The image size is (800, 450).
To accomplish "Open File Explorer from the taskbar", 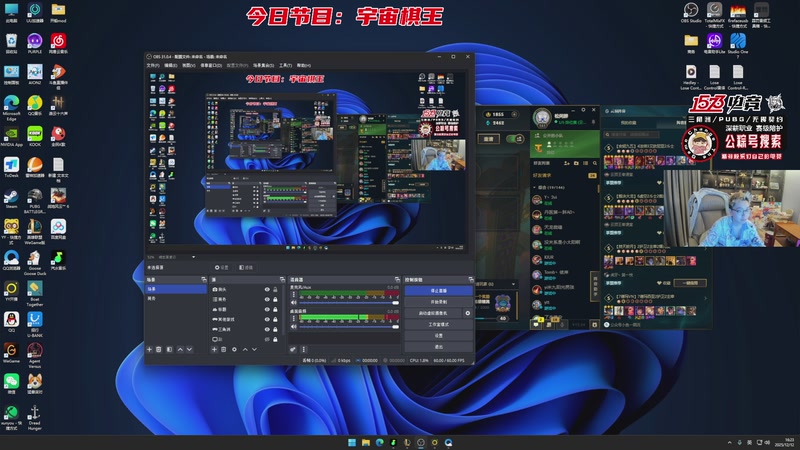I will point(366,442).
